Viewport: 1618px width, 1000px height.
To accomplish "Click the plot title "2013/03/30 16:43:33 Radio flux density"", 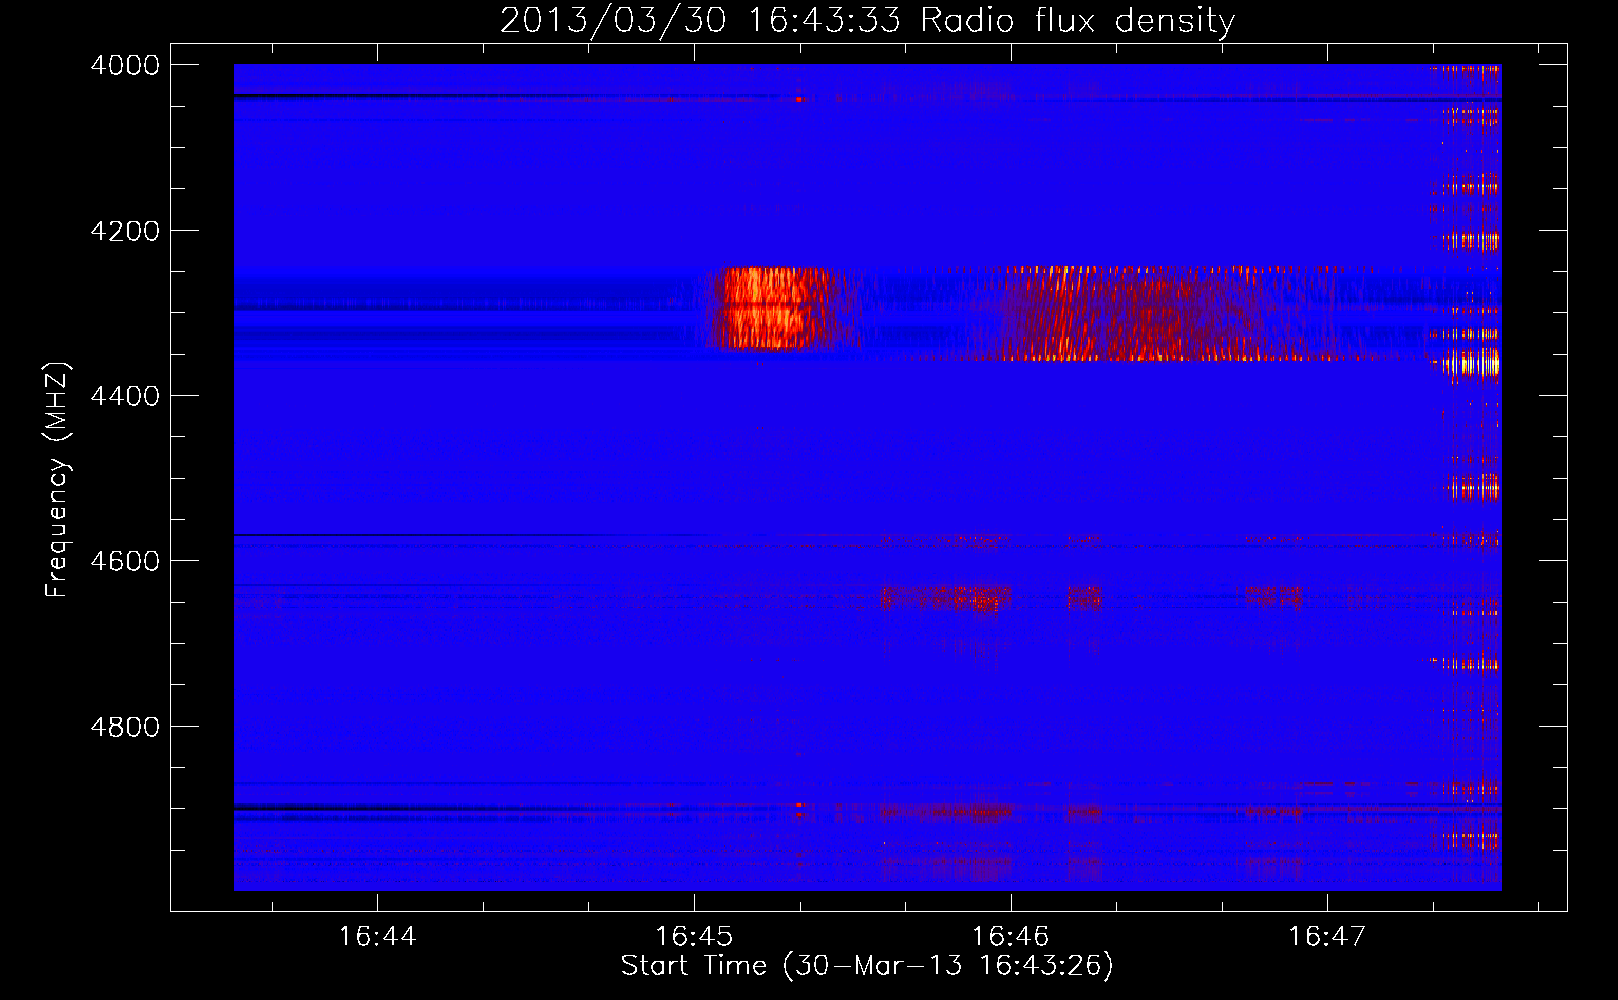I will (x=867, y=20).
